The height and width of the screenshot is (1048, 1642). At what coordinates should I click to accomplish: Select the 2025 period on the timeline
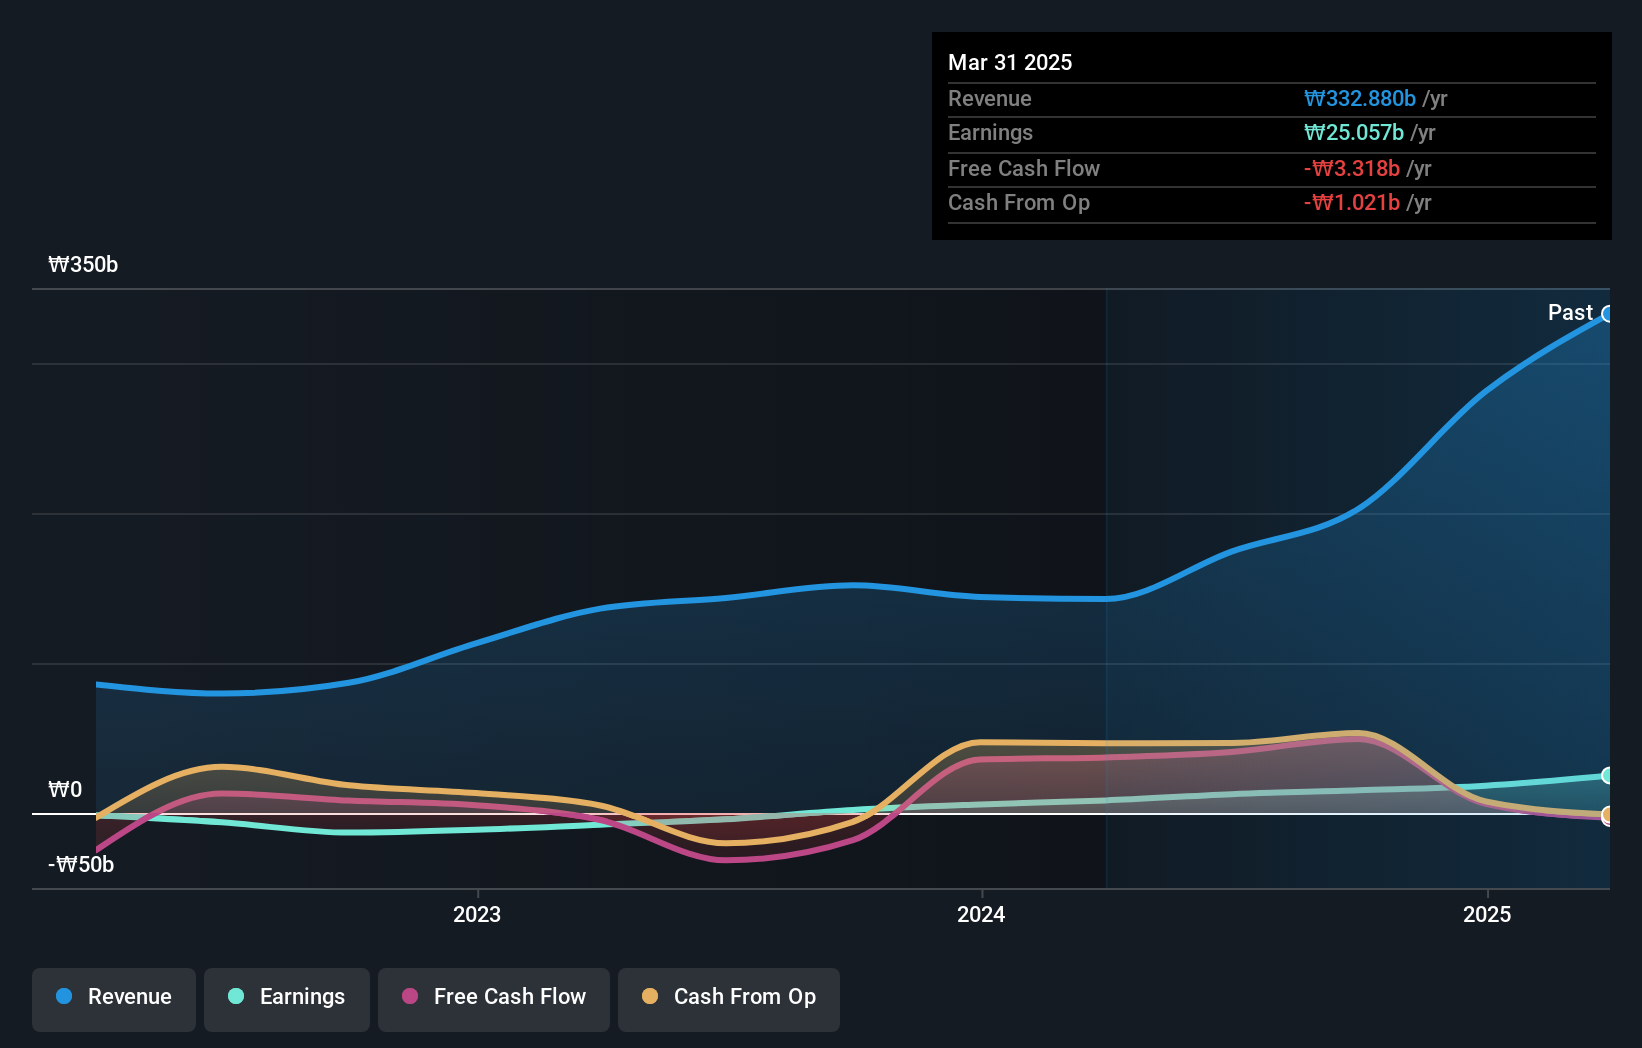[1486, 914]
